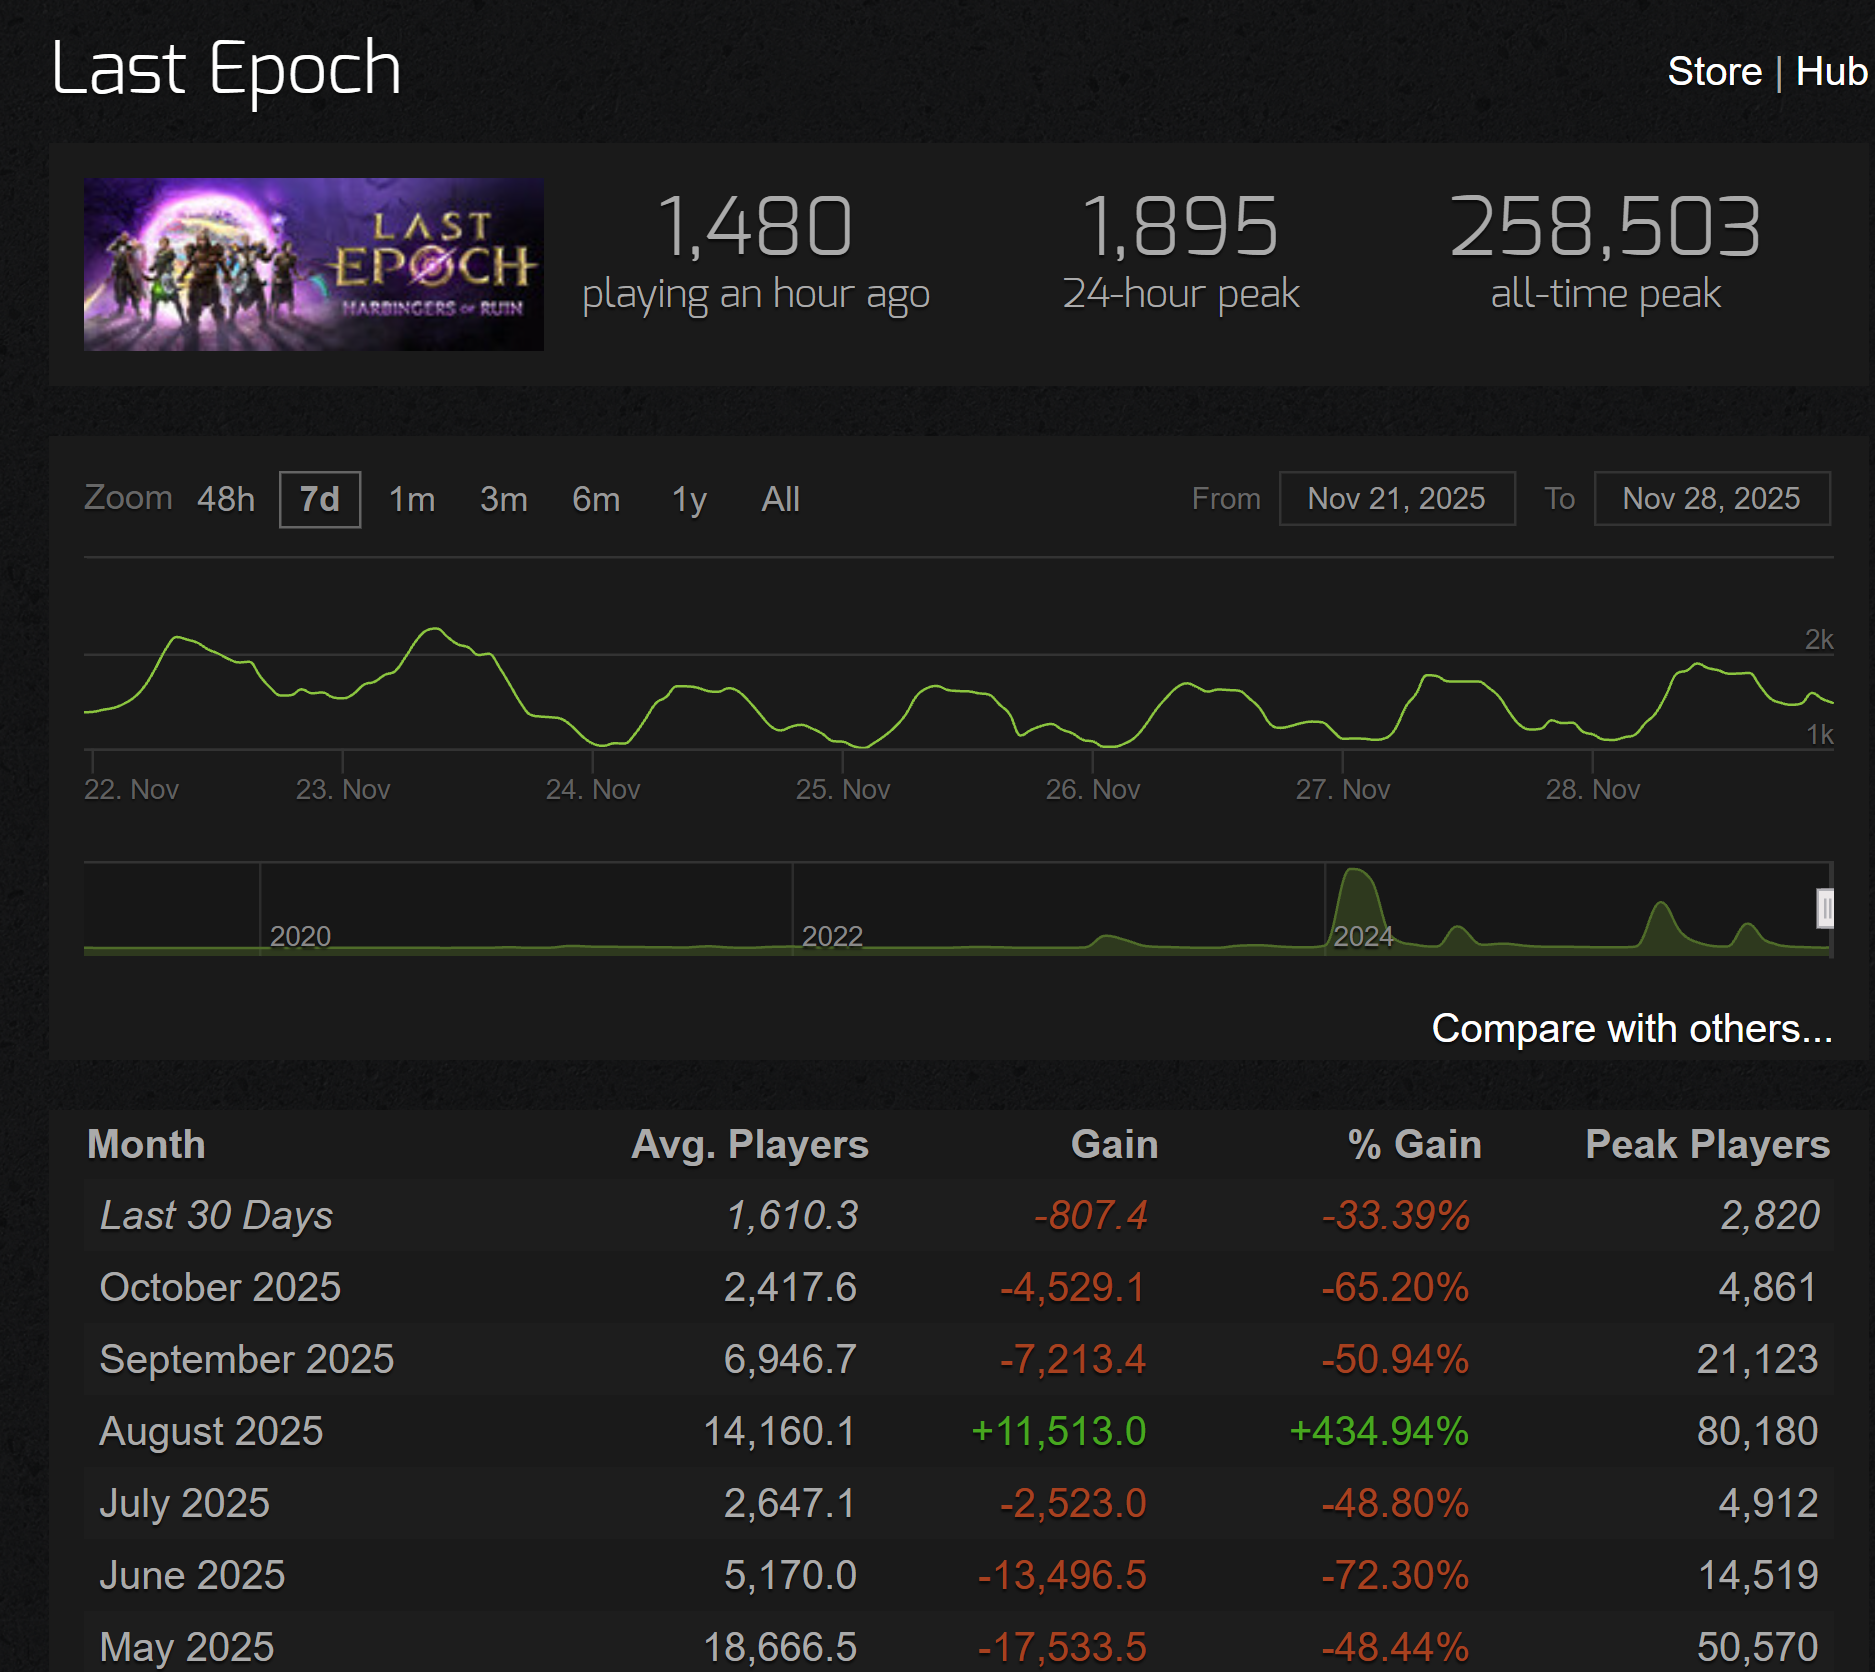The width and height of the screenshot is (1875, 1672).
Task: Open the Store link
Action: tap(1714, 72)
